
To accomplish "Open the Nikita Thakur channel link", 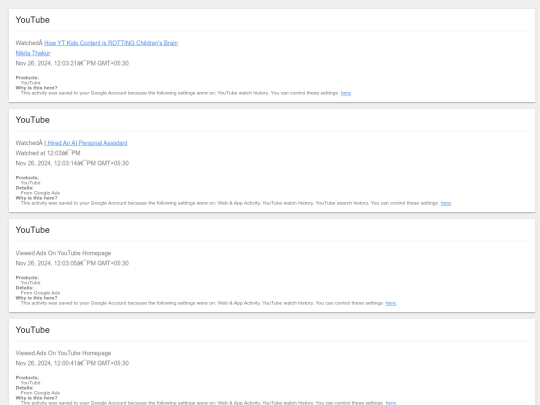I will (x=33, y=53).
